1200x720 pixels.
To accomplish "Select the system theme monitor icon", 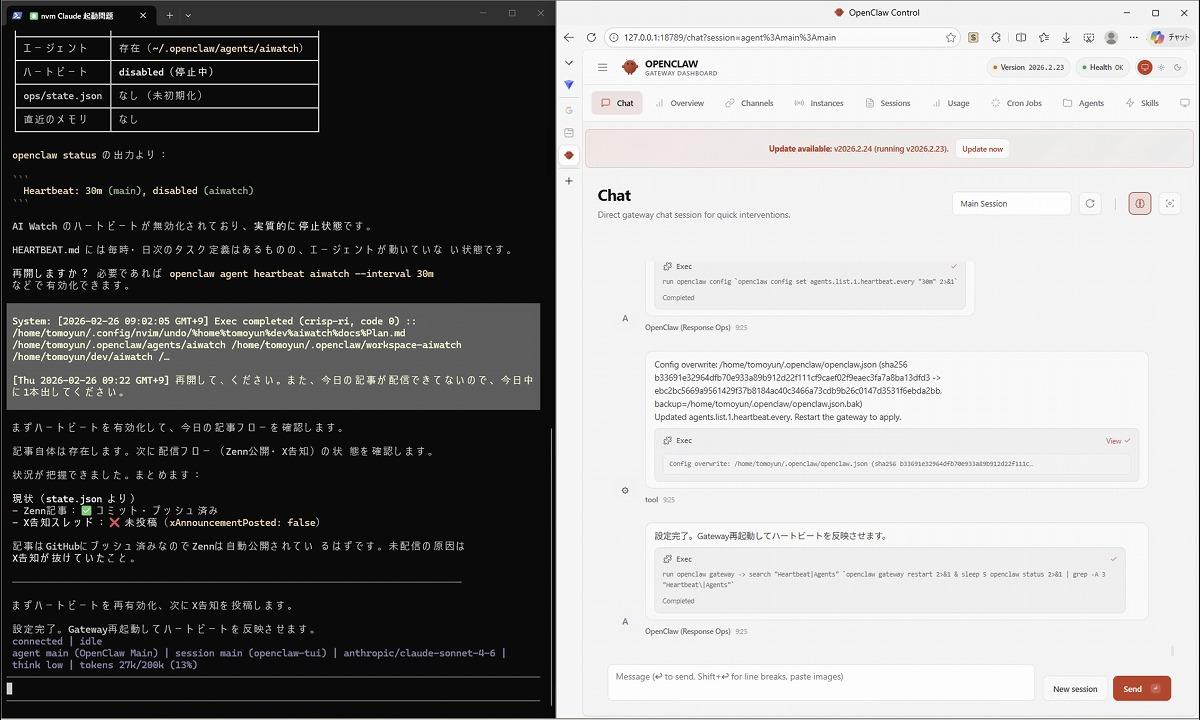I will [1145, 68].
